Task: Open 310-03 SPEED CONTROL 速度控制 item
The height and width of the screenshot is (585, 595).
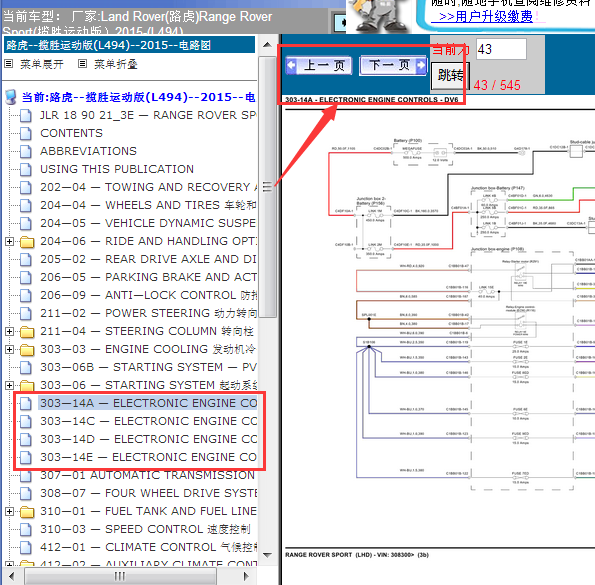Action: point(145,529)
